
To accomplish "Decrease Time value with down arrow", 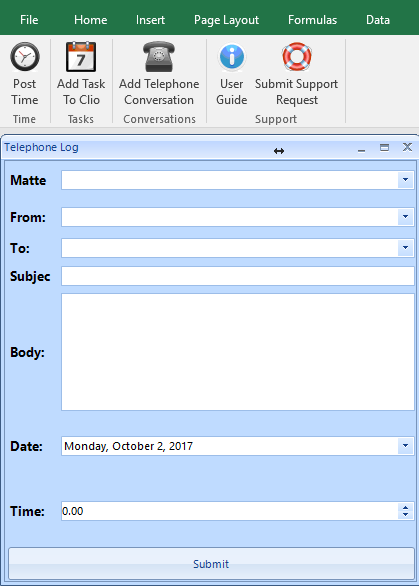I will (x=406, y=515).
